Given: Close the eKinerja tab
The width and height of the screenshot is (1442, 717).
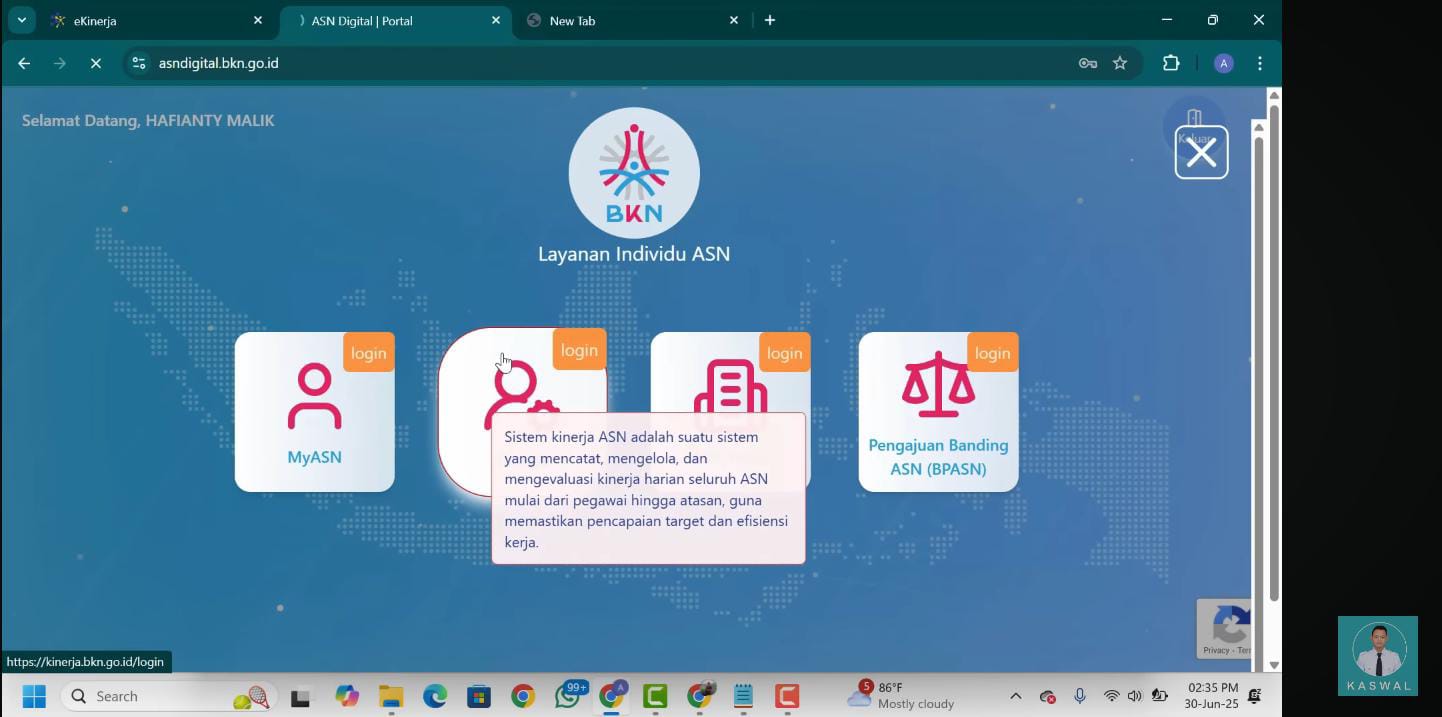Looking at the screenshot, I should [x=258, y=20].
